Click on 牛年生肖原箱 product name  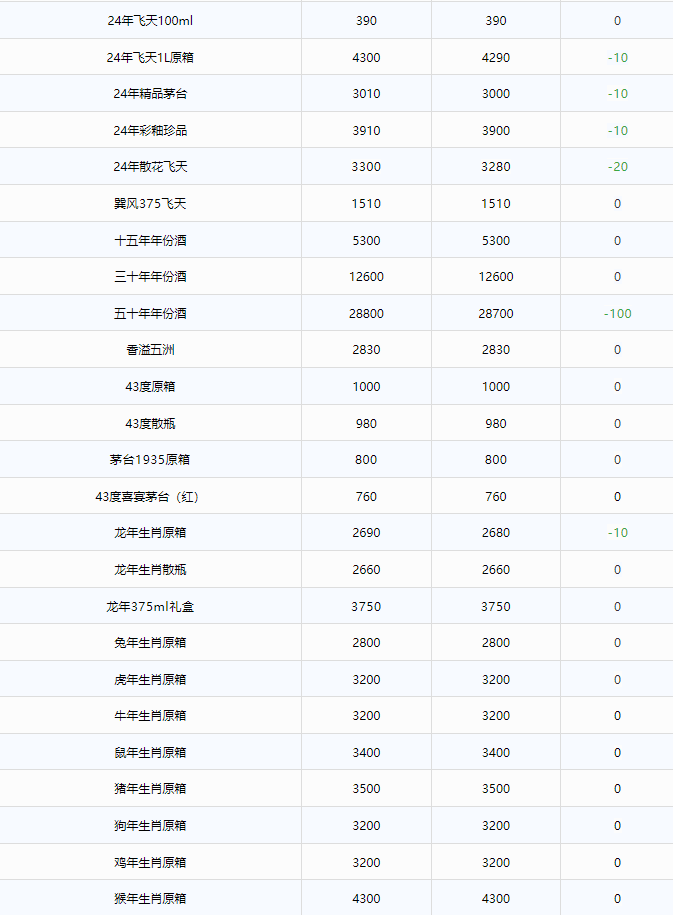[x=150, y=716]
